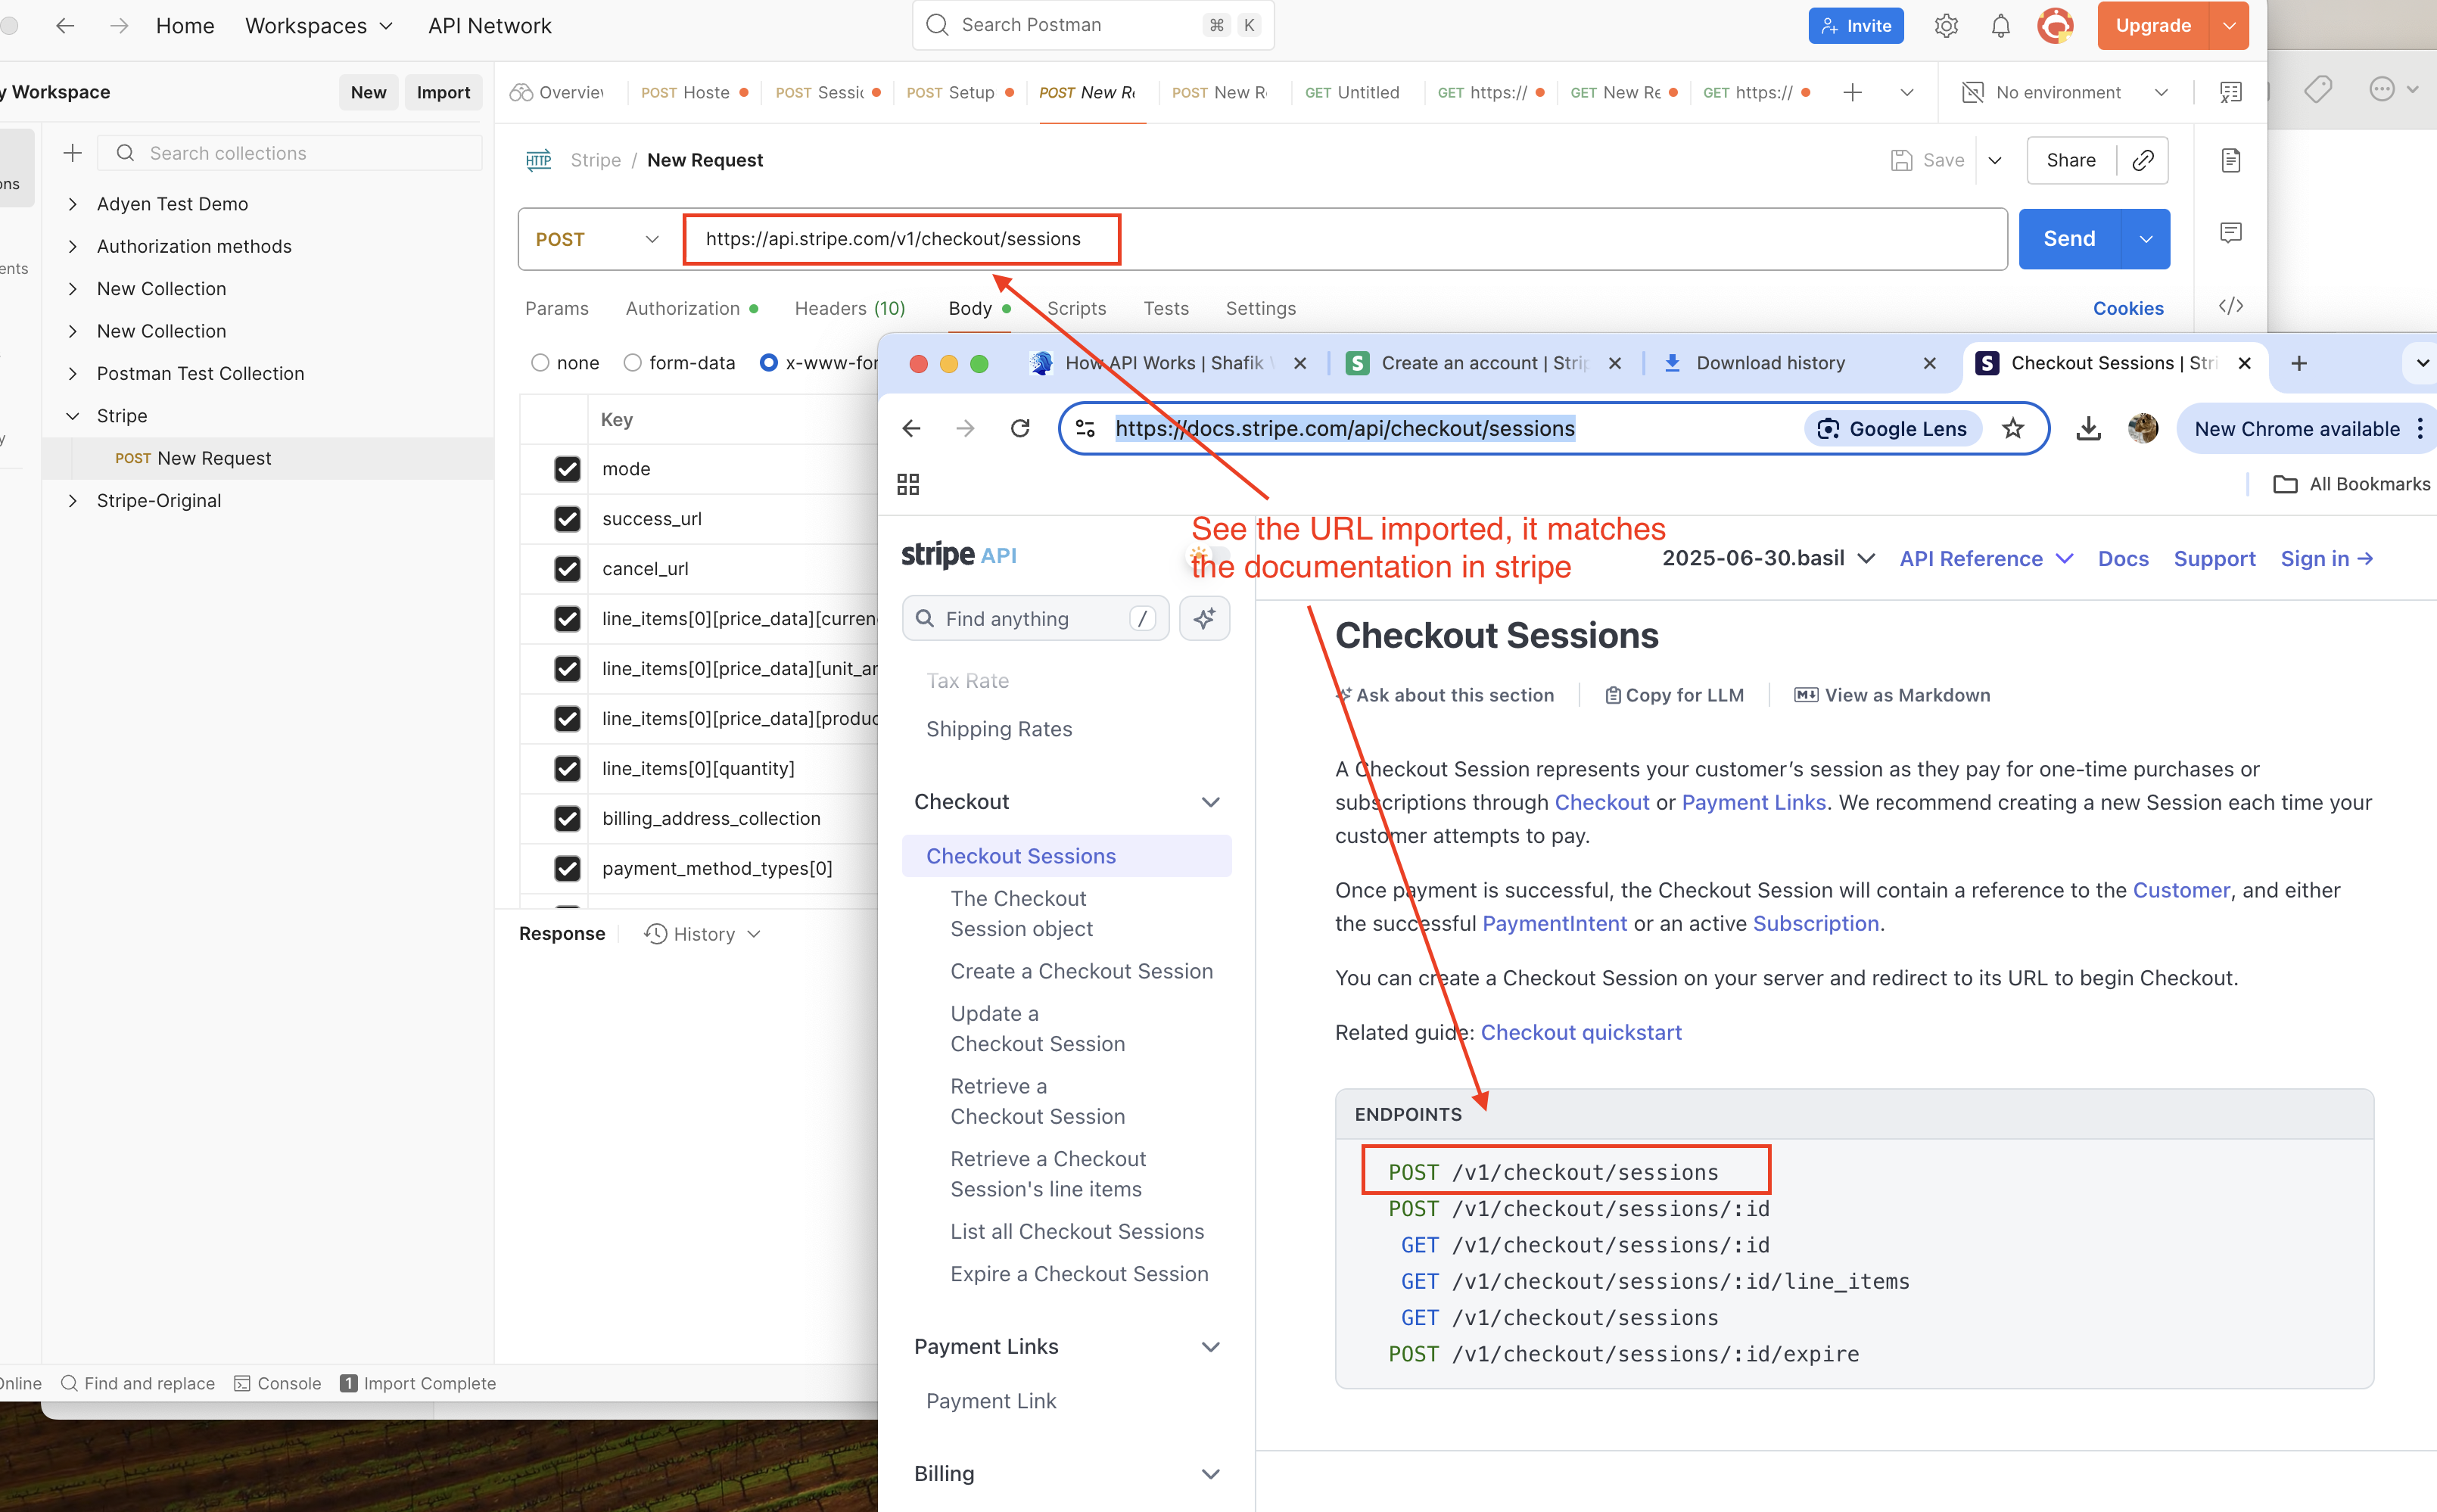
Task: Uncheck the success_url key row
Action: point(567,519)
